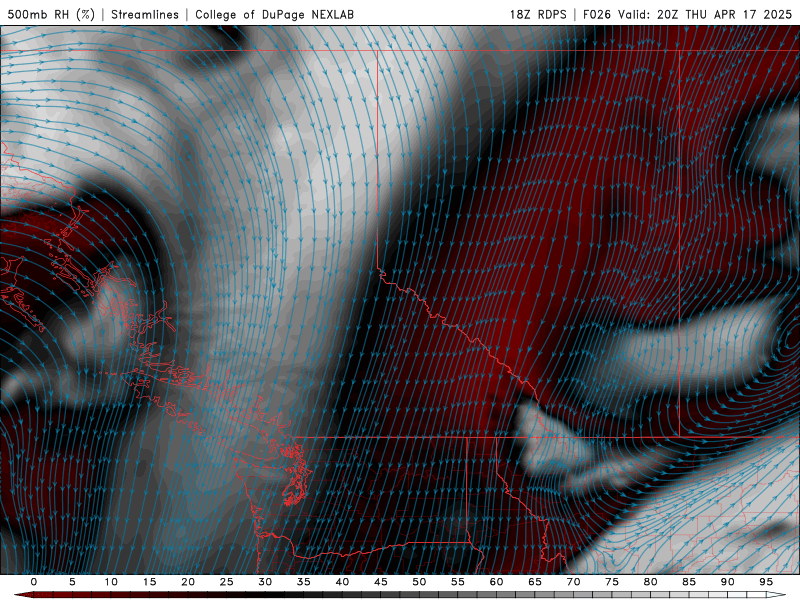
Task: Click the "90" value on the color scale
Action: (727, 582)
